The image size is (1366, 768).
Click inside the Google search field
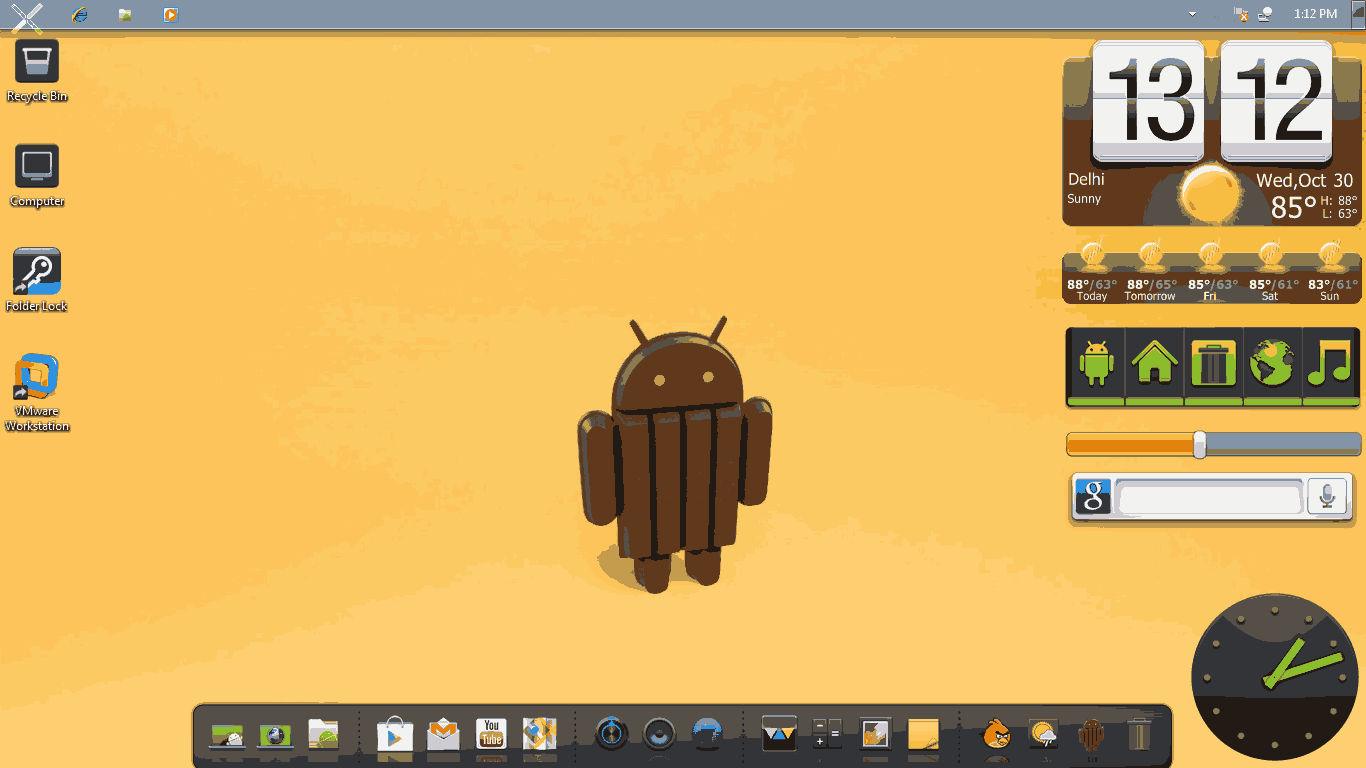(x=1208, y=497)
